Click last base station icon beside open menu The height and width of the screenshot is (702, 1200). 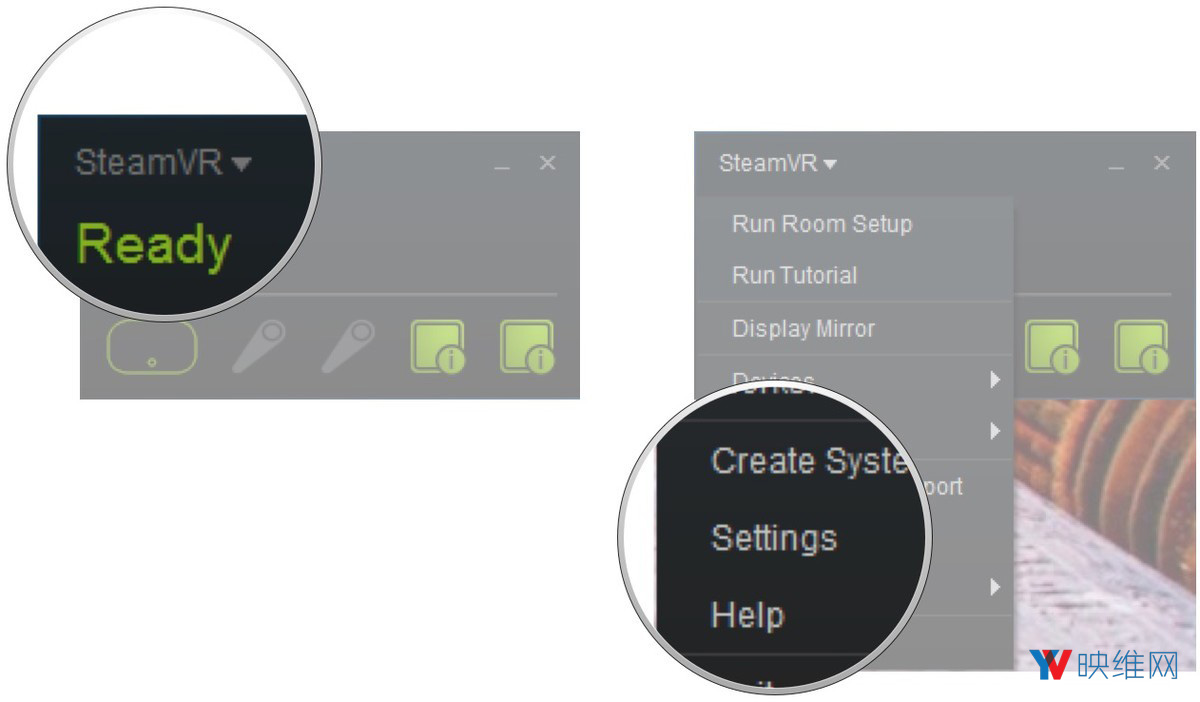click(x=1141, y=346)
